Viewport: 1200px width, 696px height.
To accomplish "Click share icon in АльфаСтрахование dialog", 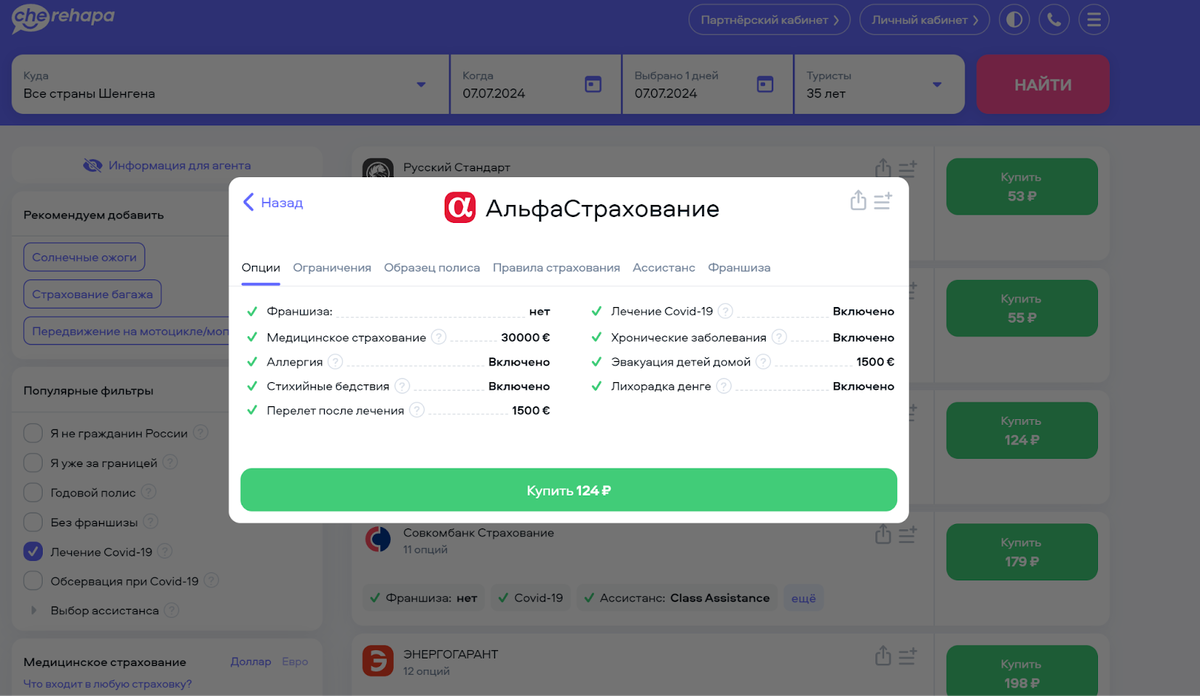I will coord(858,201).
